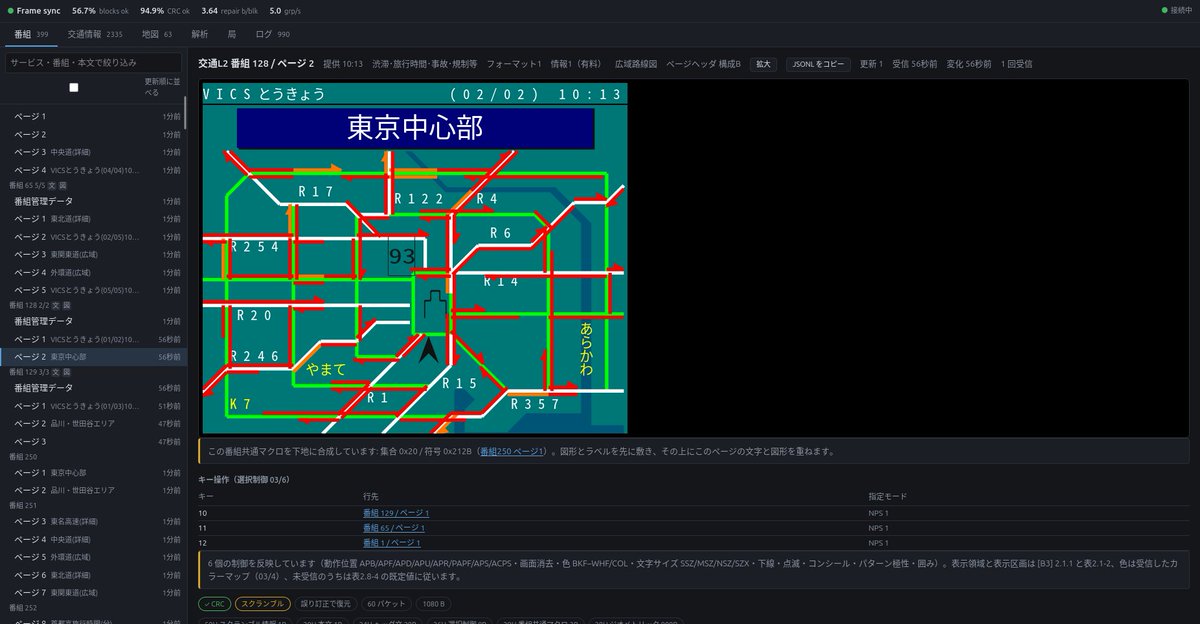The height and width of the screenshot is (624, 1200).
Task: Select ページ 3 中央道(詳細) row
Action: pyautogui.click(x=92, y=152)
